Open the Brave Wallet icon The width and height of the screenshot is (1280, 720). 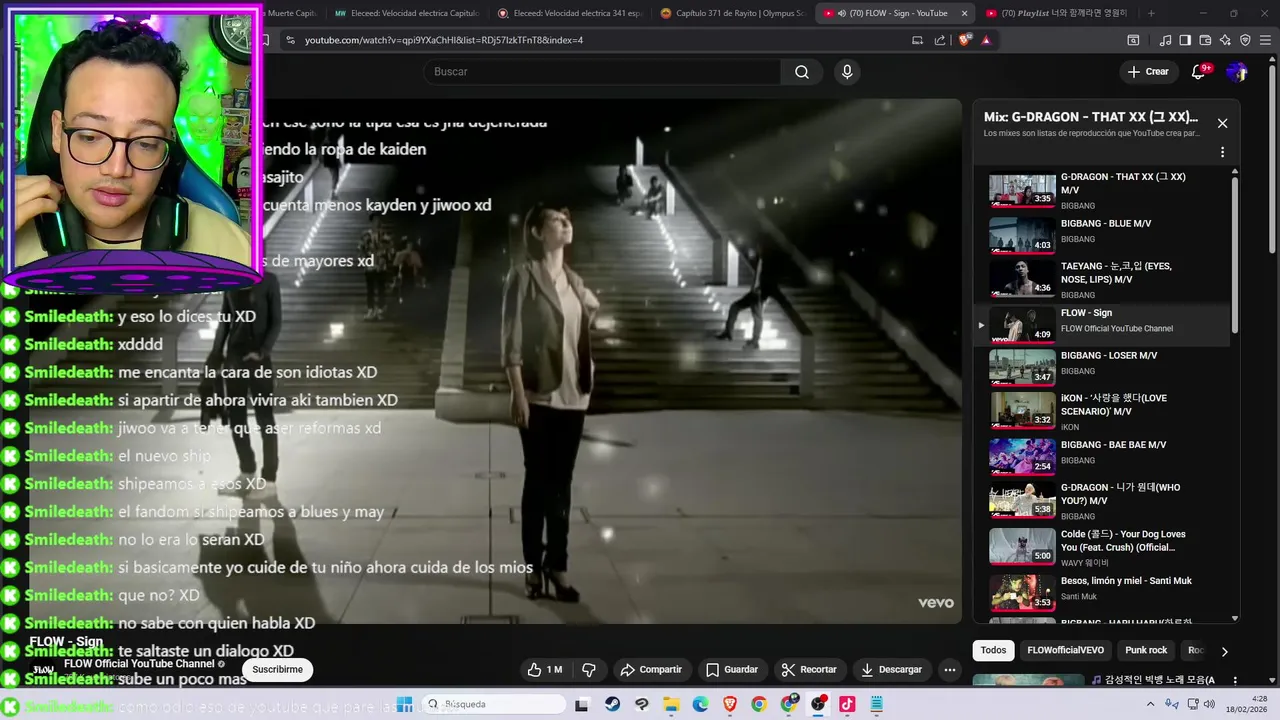[1205, 40]
